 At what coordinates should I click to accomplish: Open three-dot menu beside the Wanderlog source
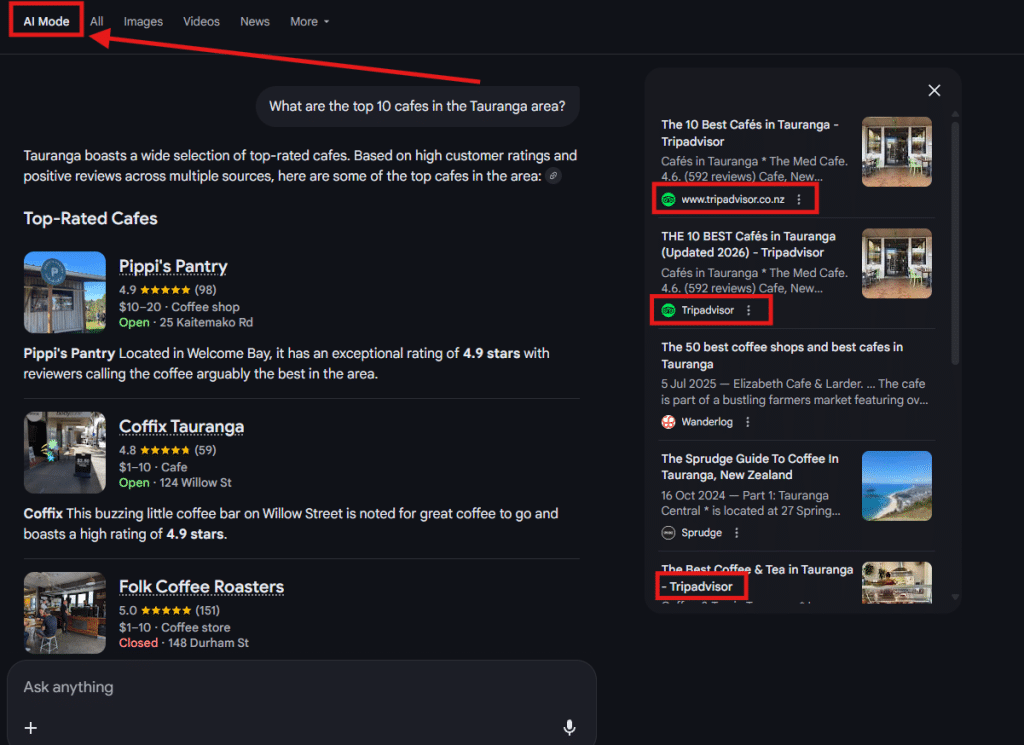point(748,422)
